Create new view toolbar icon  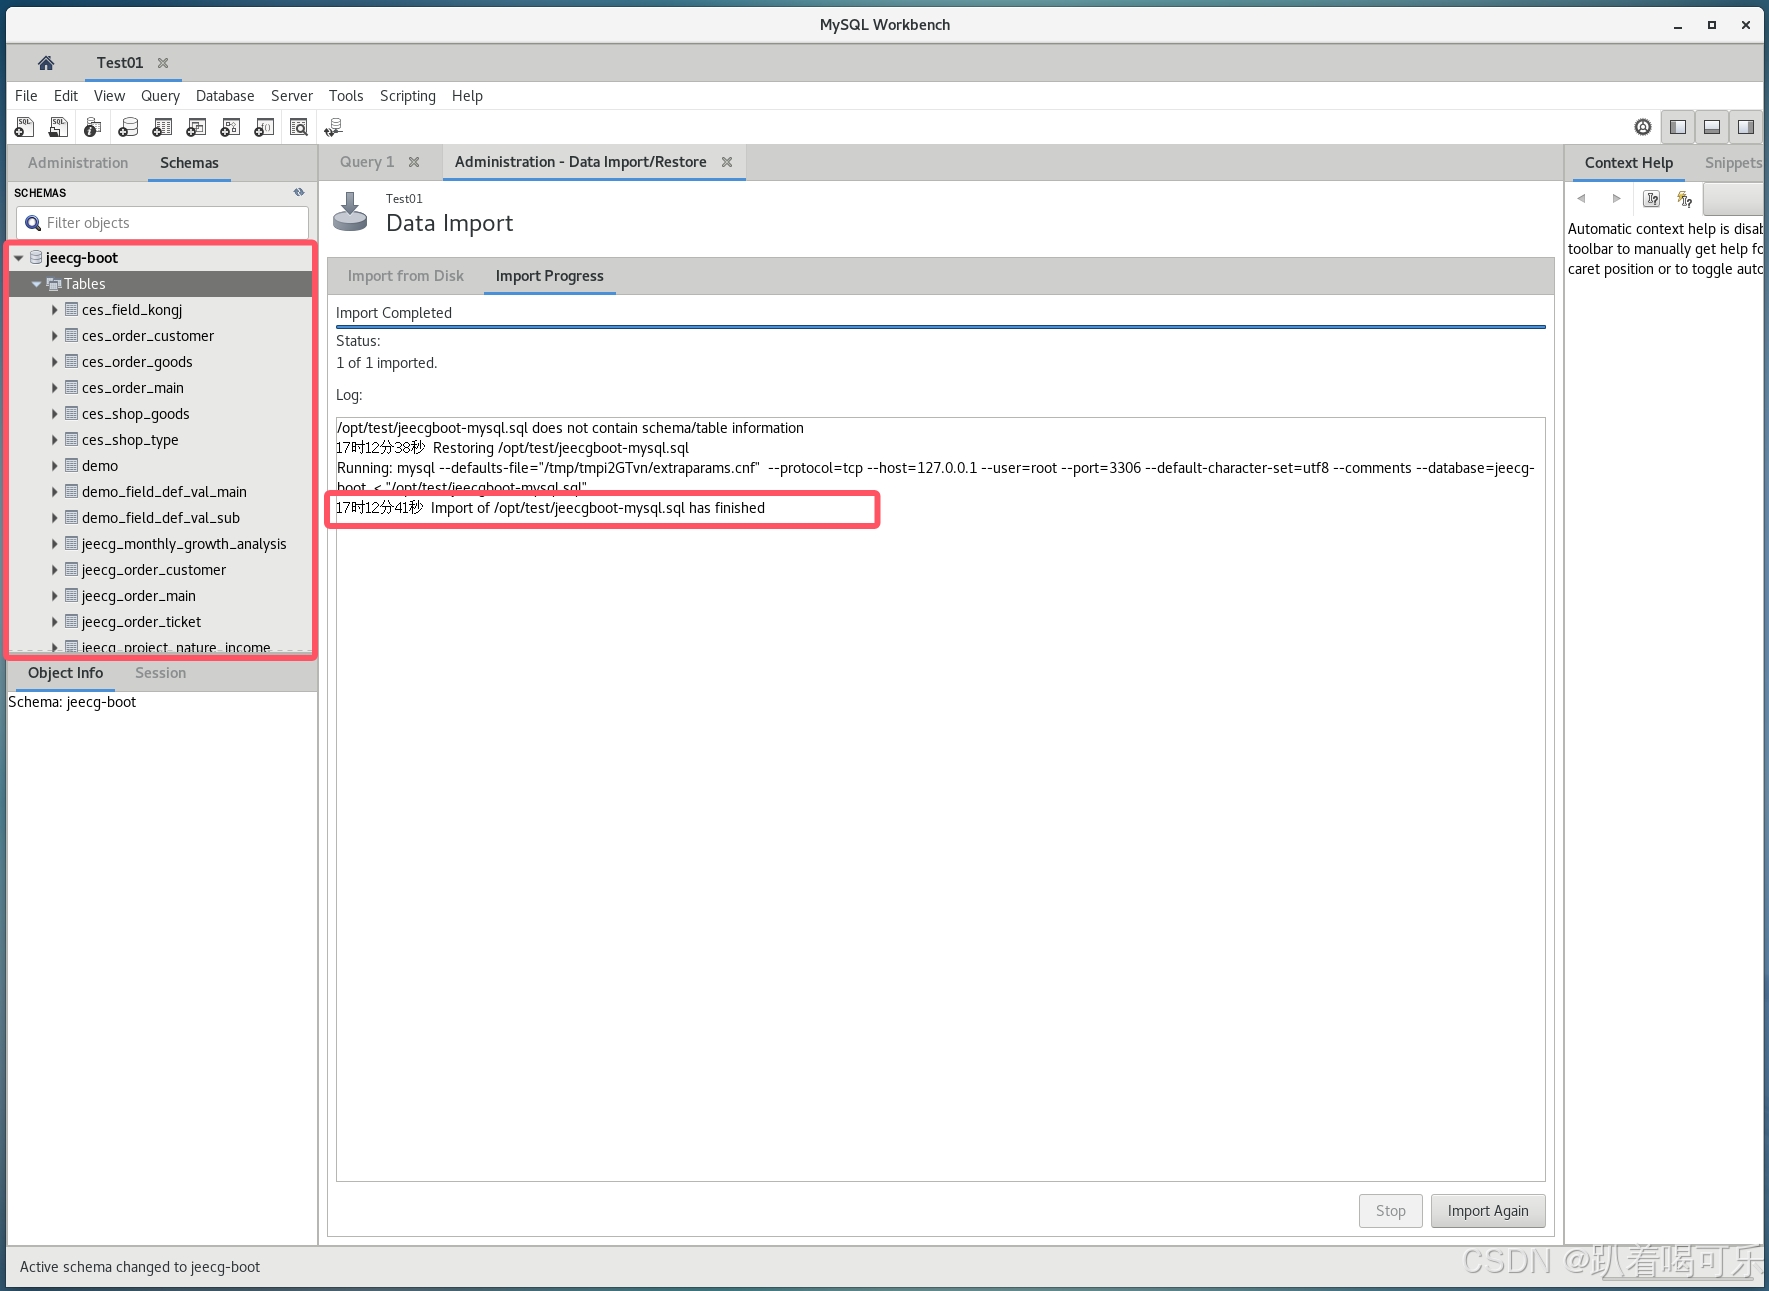click(x=196, y=127)
